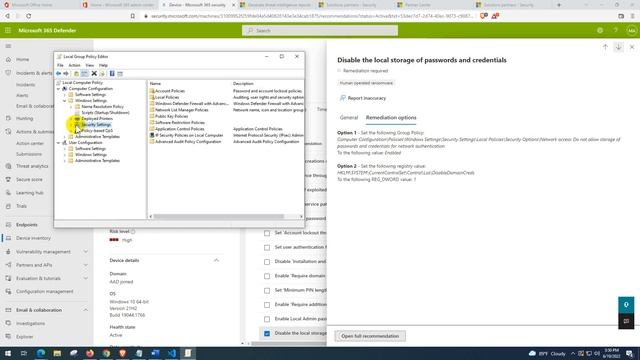Check the 'Enable Require domain' recommendation box

coord(267,276)
